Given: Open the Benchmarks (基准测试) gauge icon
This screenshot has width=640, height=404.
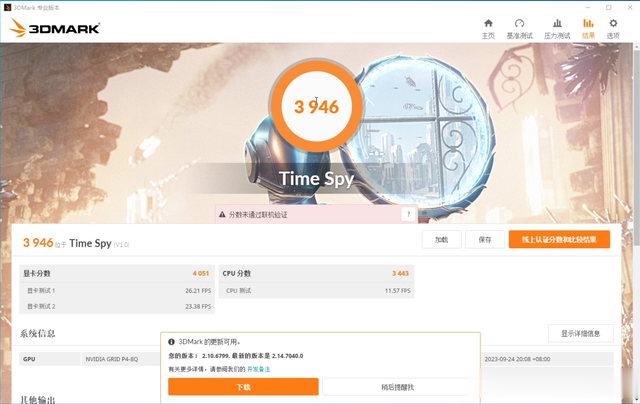Looking at the screenshot, I should (x=519, y=24).
